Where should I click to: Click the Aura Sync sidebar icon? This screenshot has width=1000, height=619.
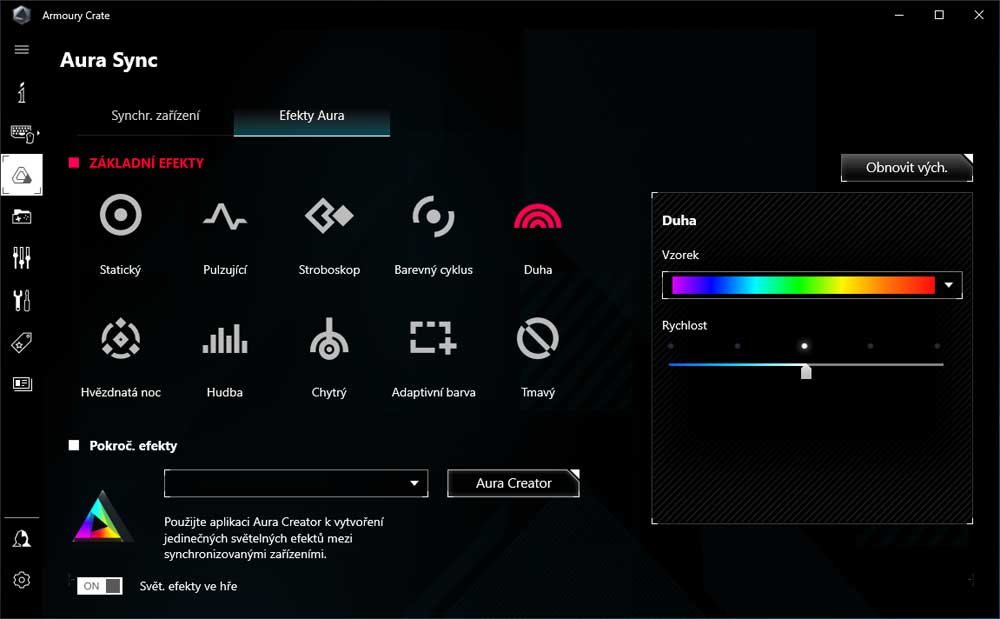(22, 175)
